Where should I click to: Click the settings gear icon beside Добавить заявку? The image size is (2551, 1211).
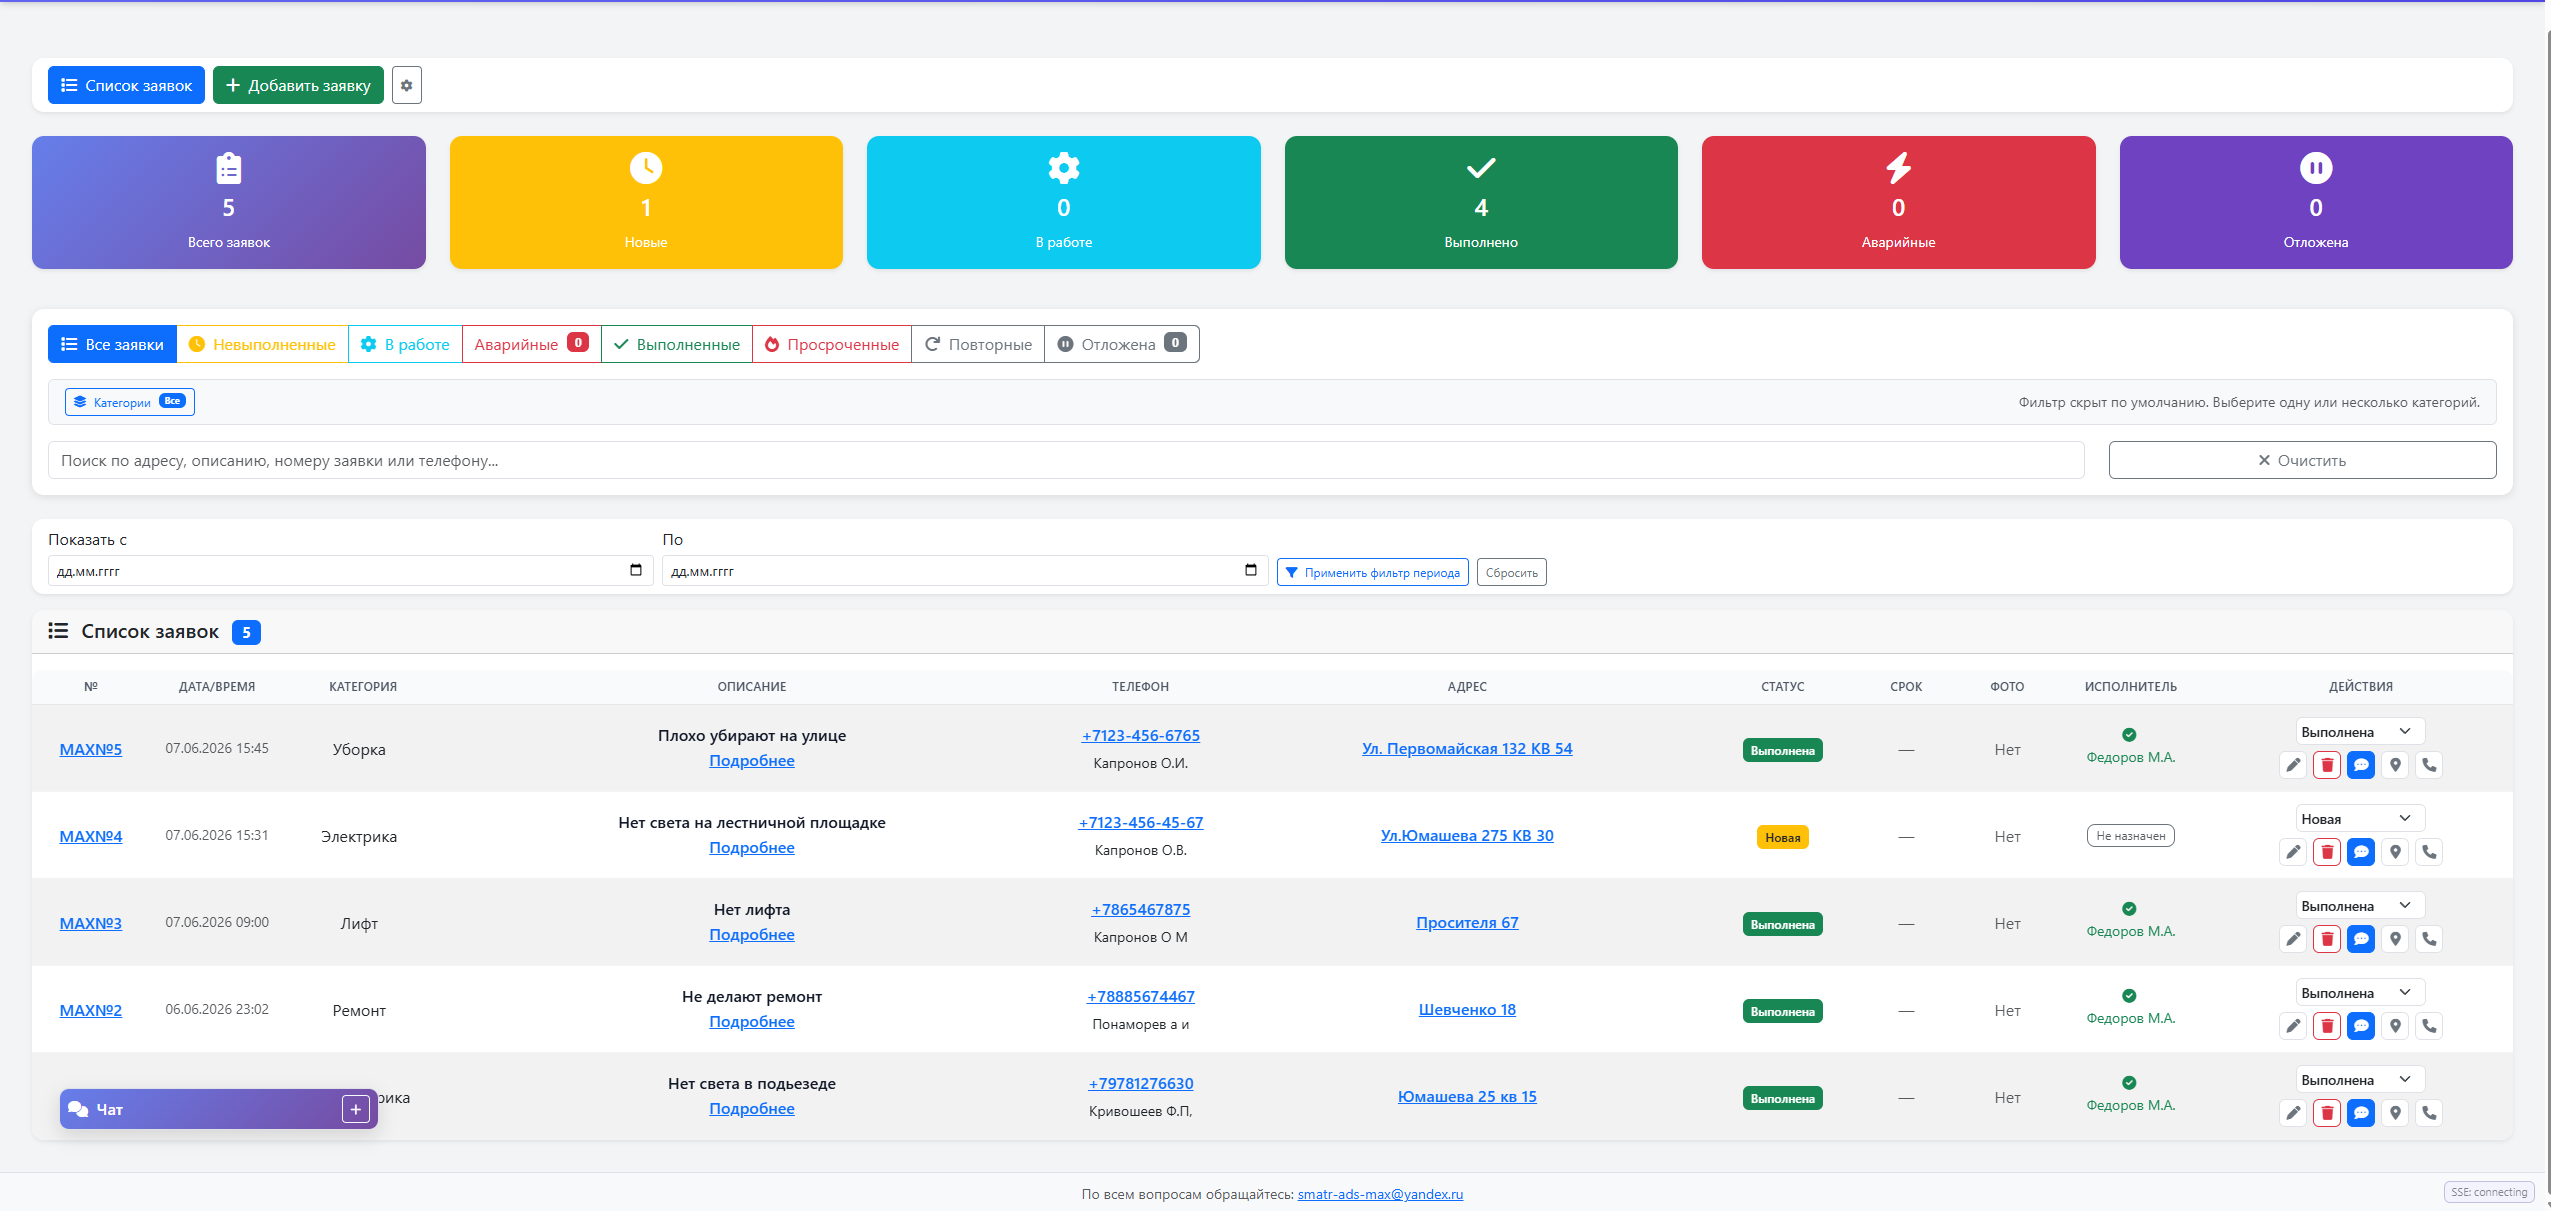coord(406,85)
